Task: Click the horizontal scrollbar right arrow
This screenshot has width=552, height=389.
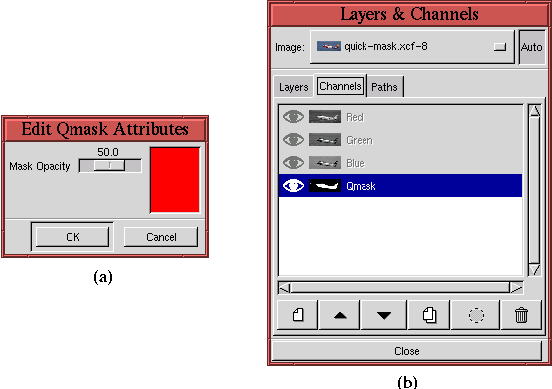Action: coord(516,288)
